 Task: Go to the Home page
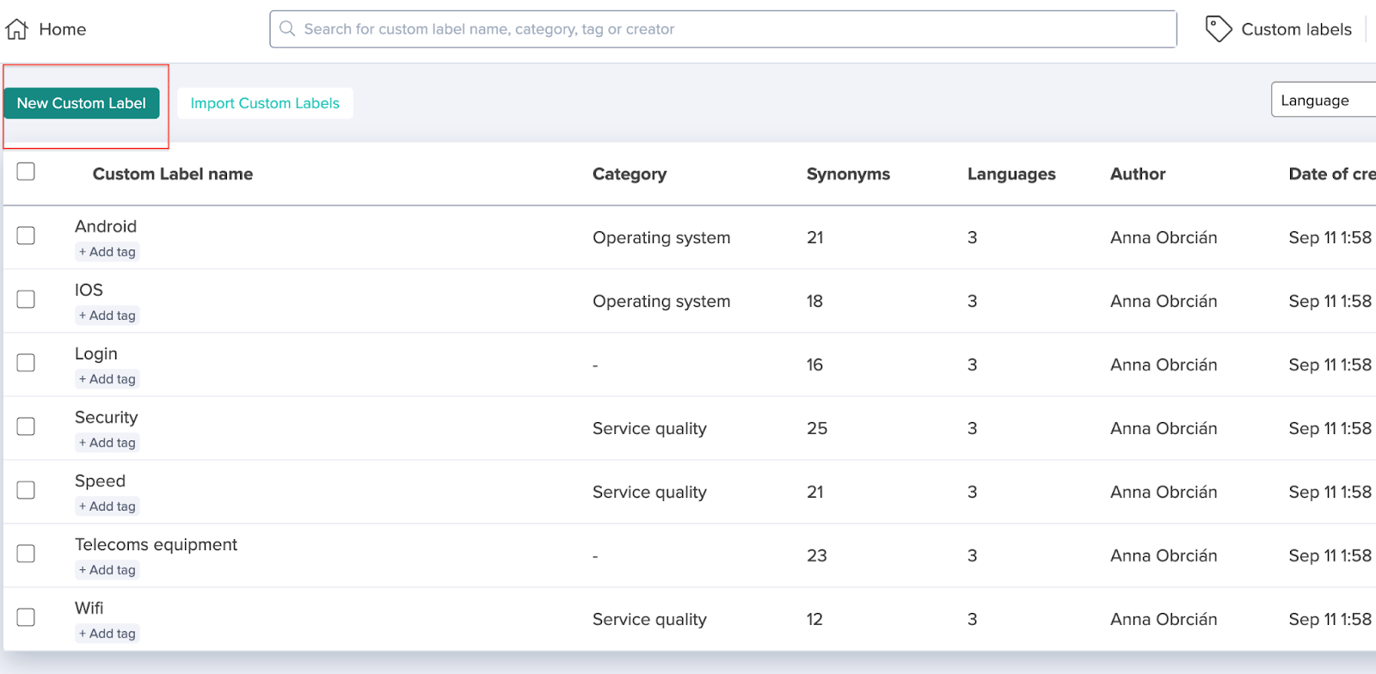[62, 29]
